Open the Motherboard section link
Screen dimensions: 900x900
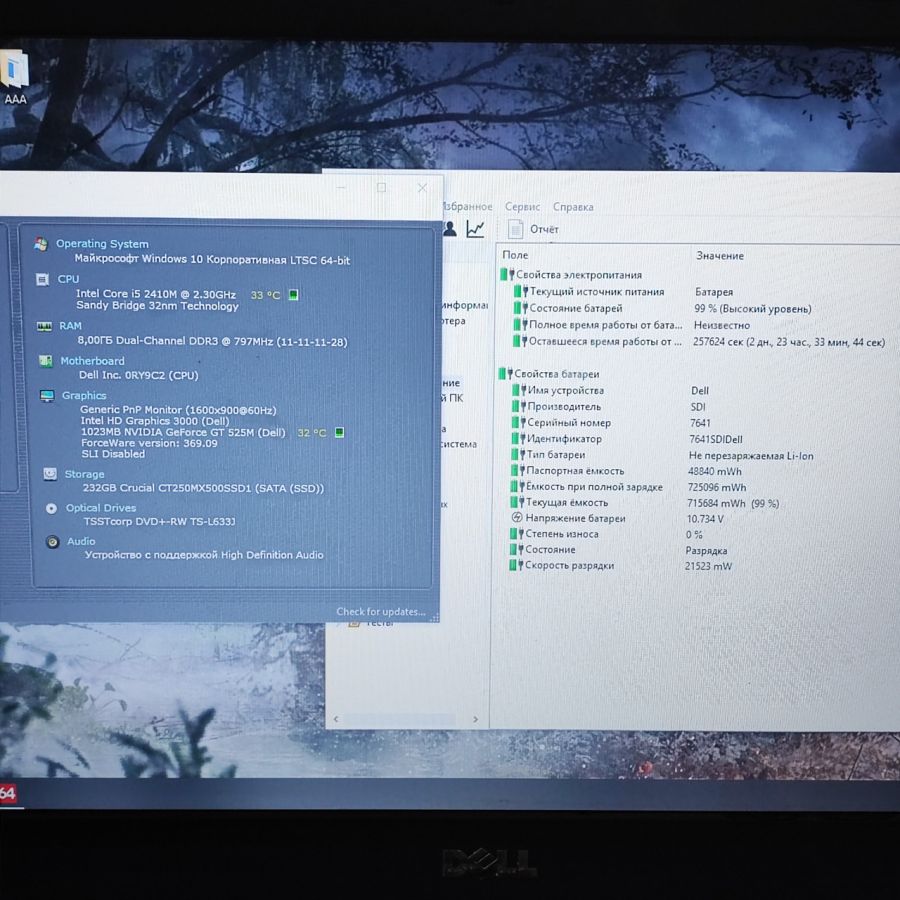(x=92, y=360)
